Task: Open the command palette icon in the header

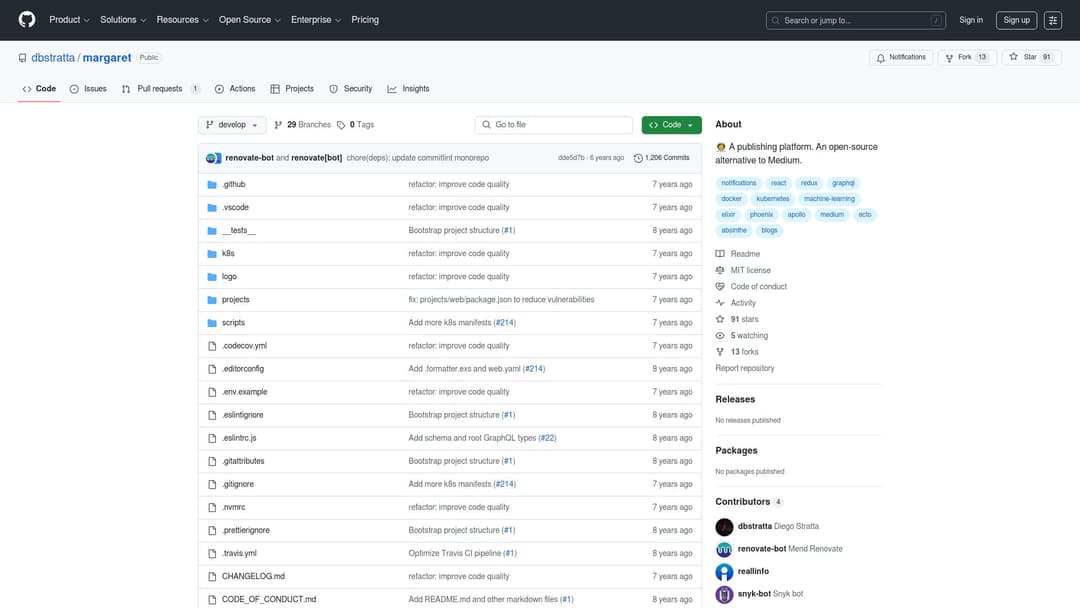Action: 1052,20
